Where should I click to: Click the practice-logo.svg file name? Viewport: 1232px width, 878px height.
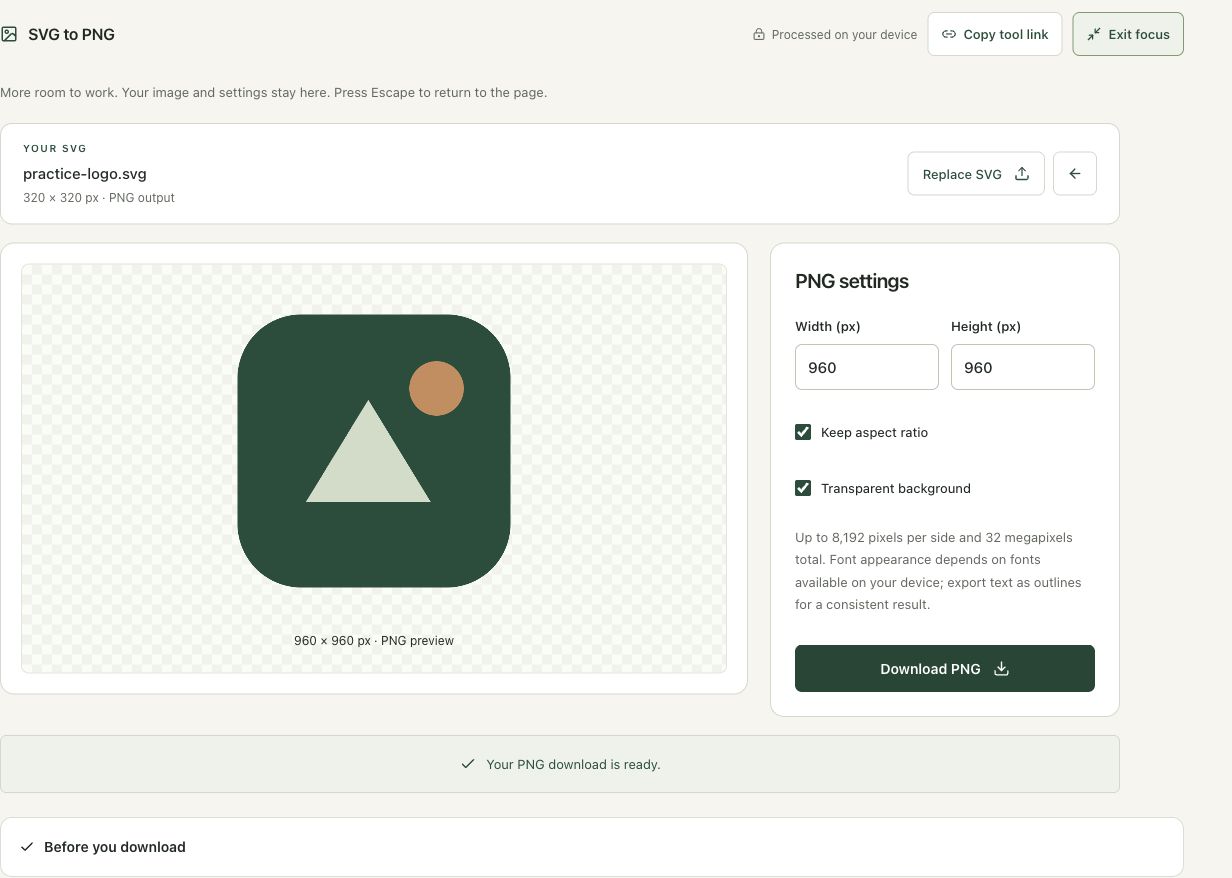(85, 174)
